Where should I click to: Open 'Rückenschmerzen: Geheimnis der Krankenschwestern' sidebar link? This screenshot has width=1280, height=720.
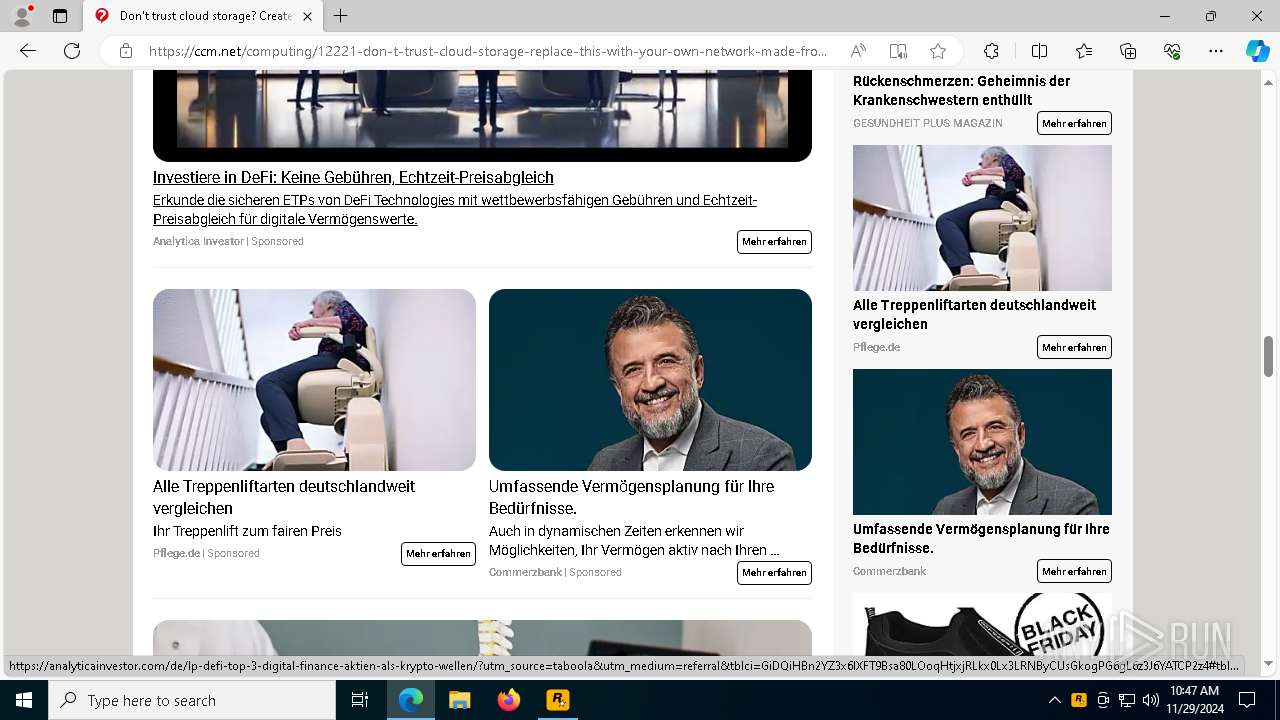[961, 90]
